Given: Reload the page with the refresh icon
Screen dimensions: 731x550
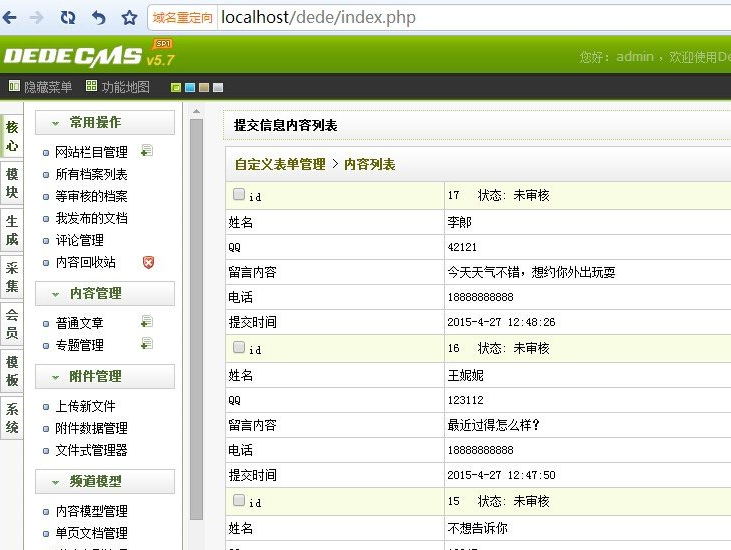Looking at the screenshot, I should click(67, 18).
